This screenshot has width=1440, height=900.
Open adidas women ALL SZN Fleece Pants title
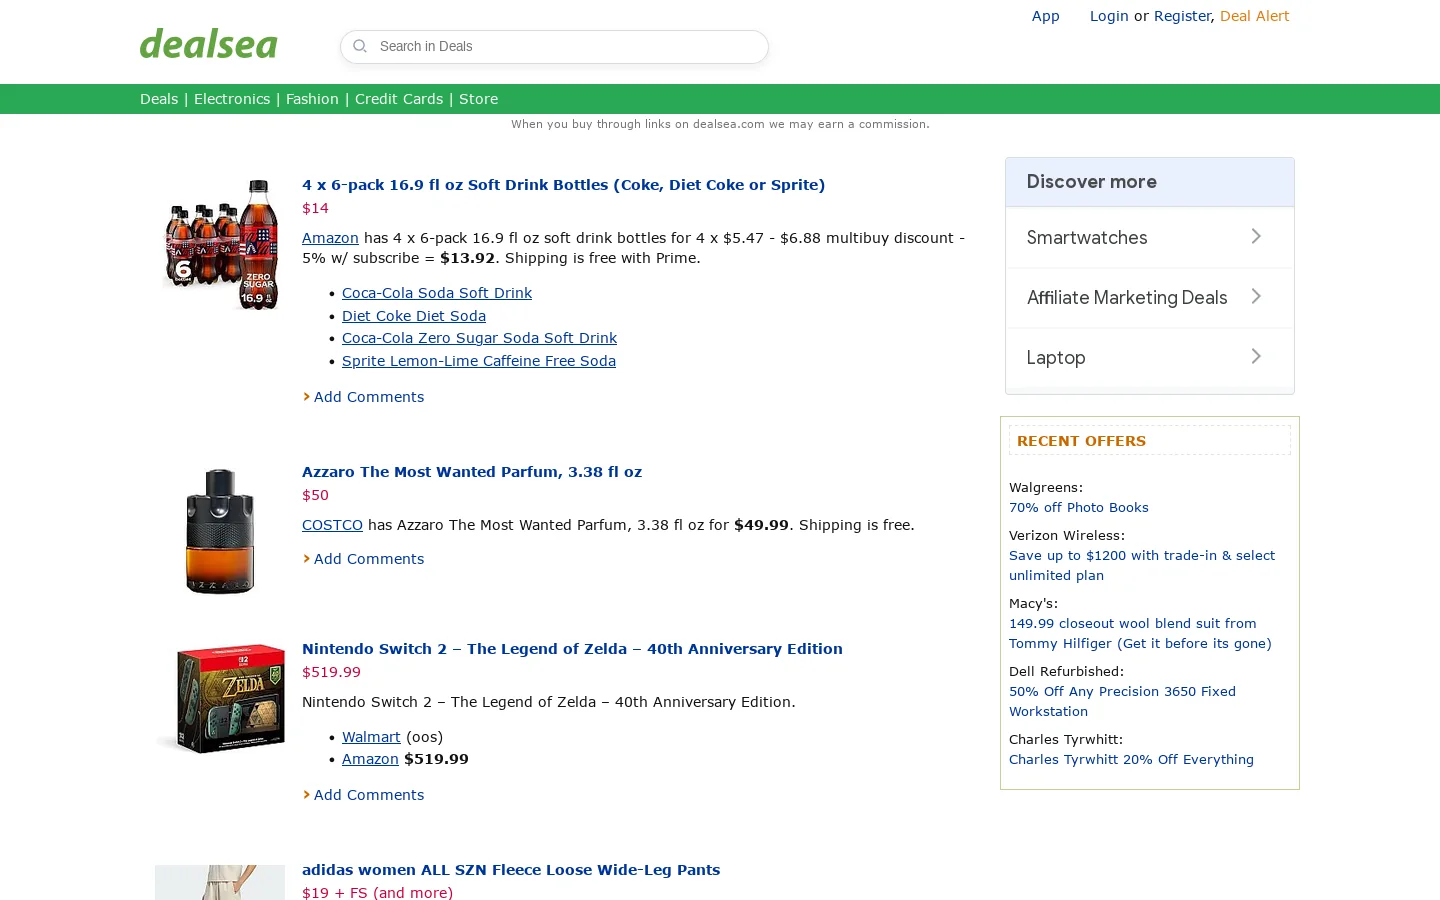(x=511, y=870)
